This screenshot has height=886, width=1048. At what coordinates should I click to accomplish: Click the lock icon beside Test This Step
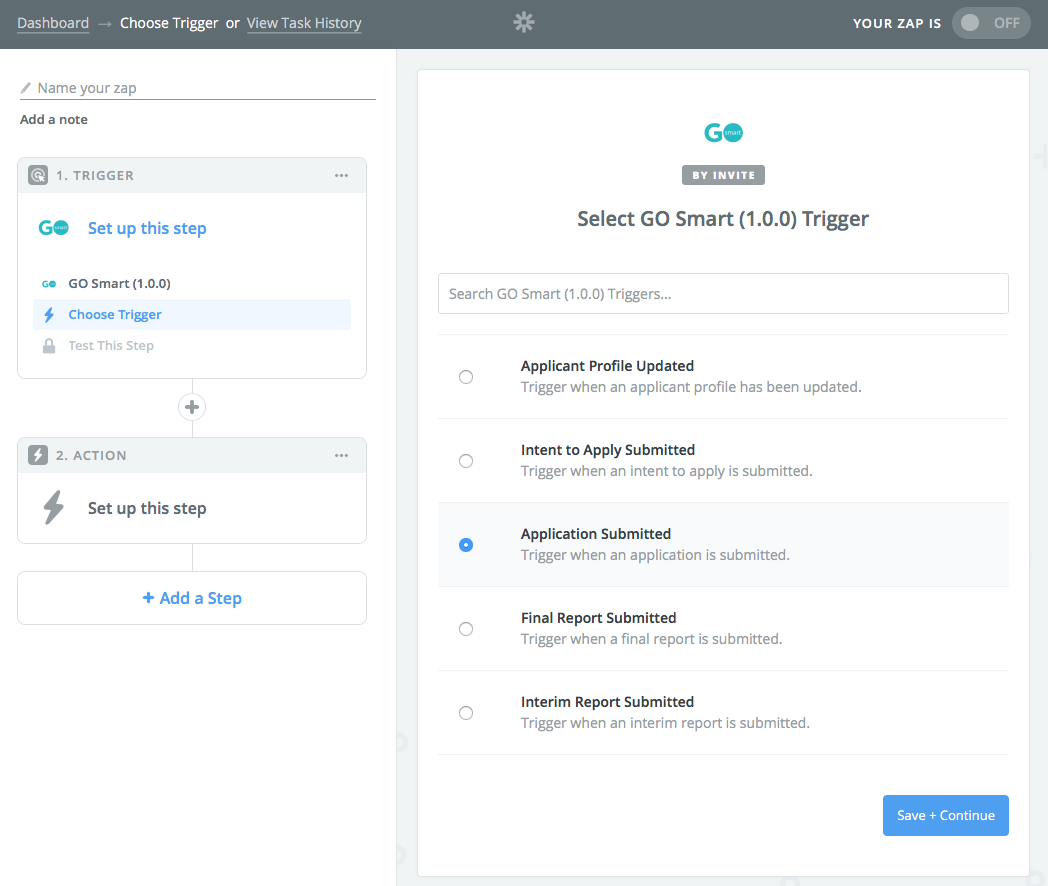49,345
